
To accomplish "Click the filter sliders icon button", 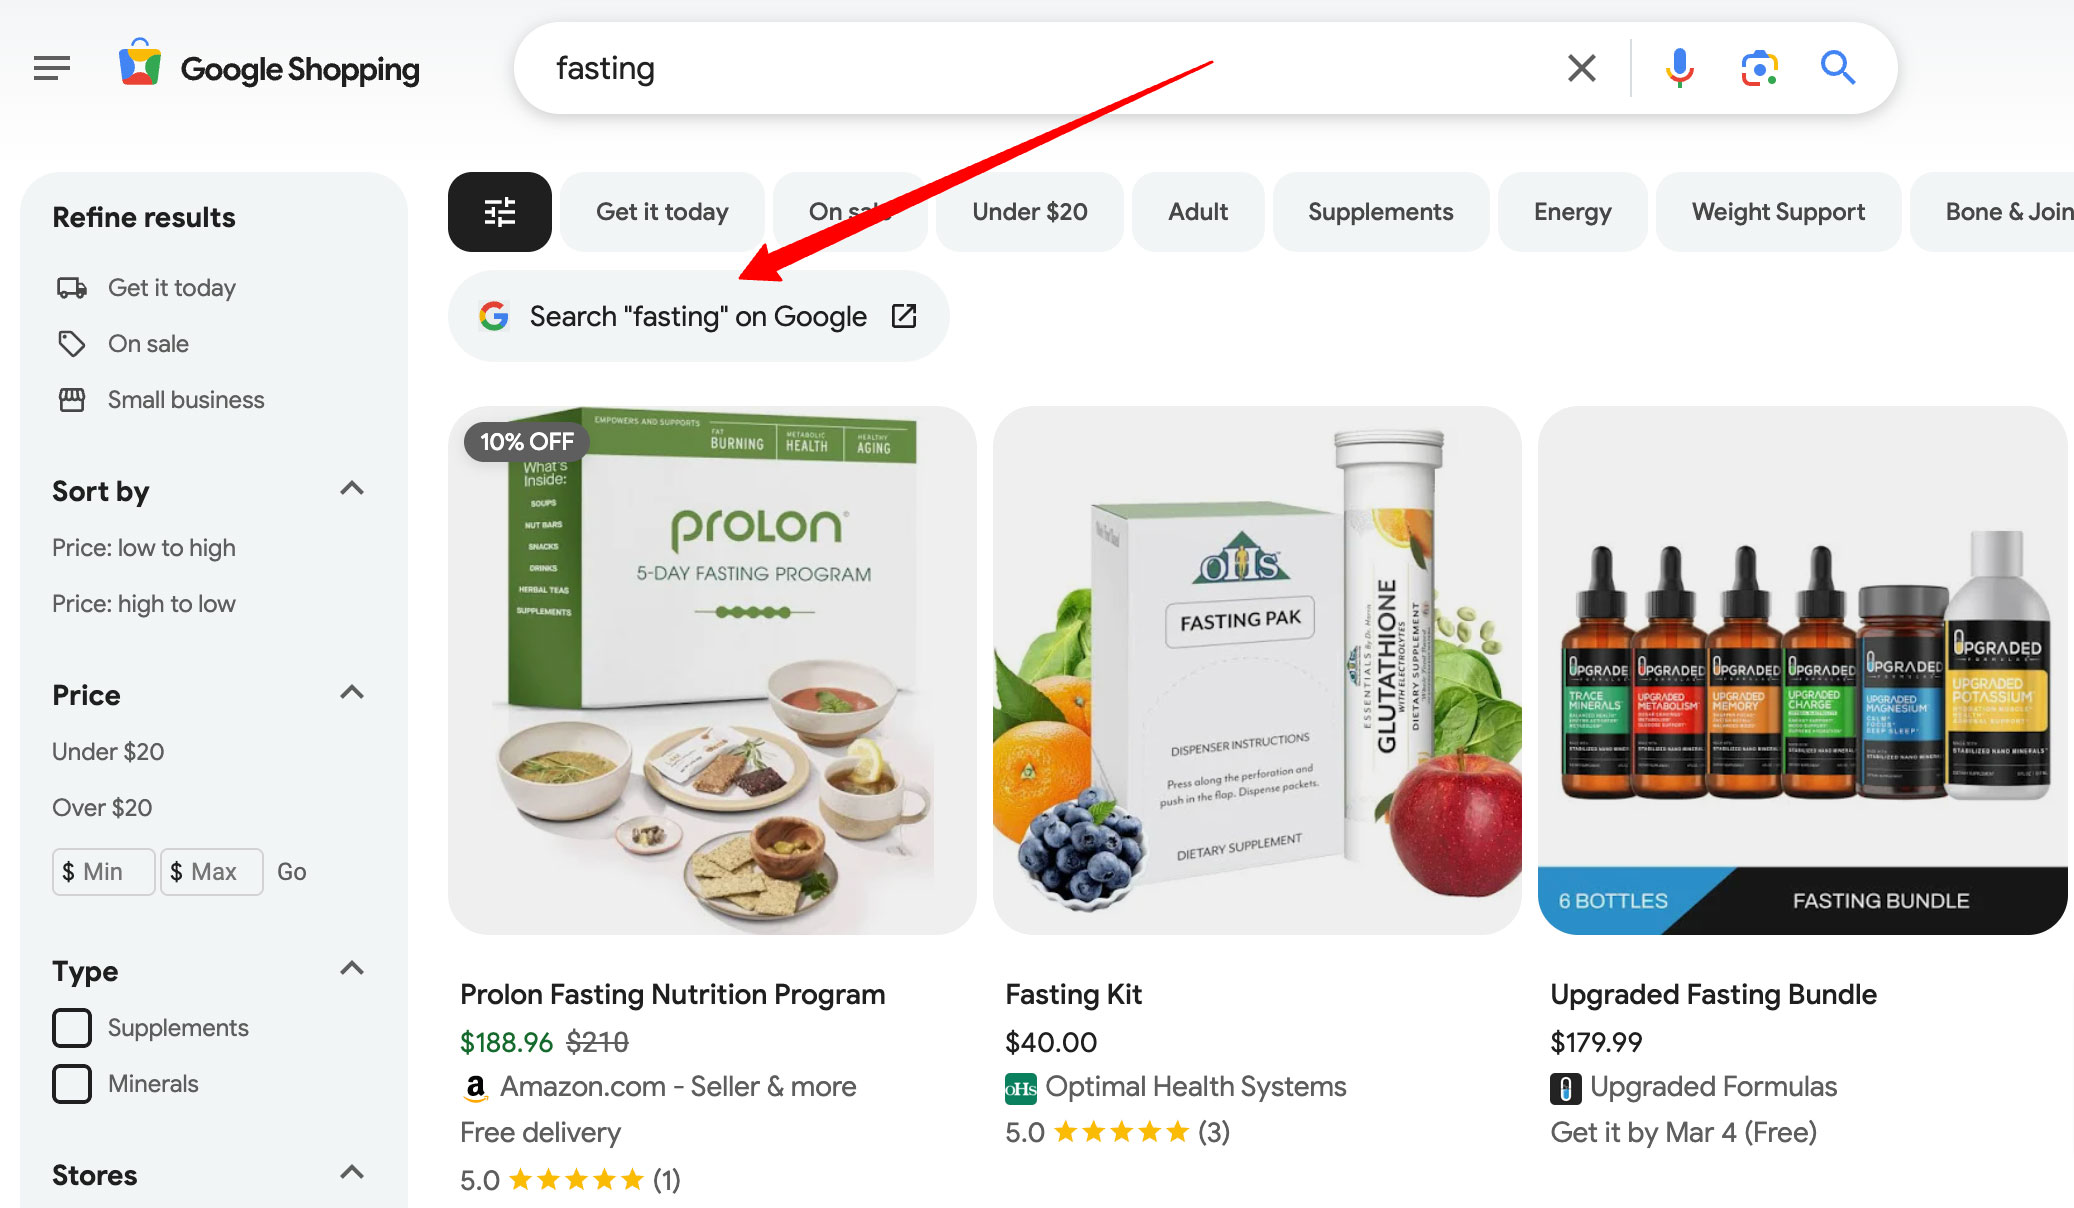I will (x=499, y=211).
